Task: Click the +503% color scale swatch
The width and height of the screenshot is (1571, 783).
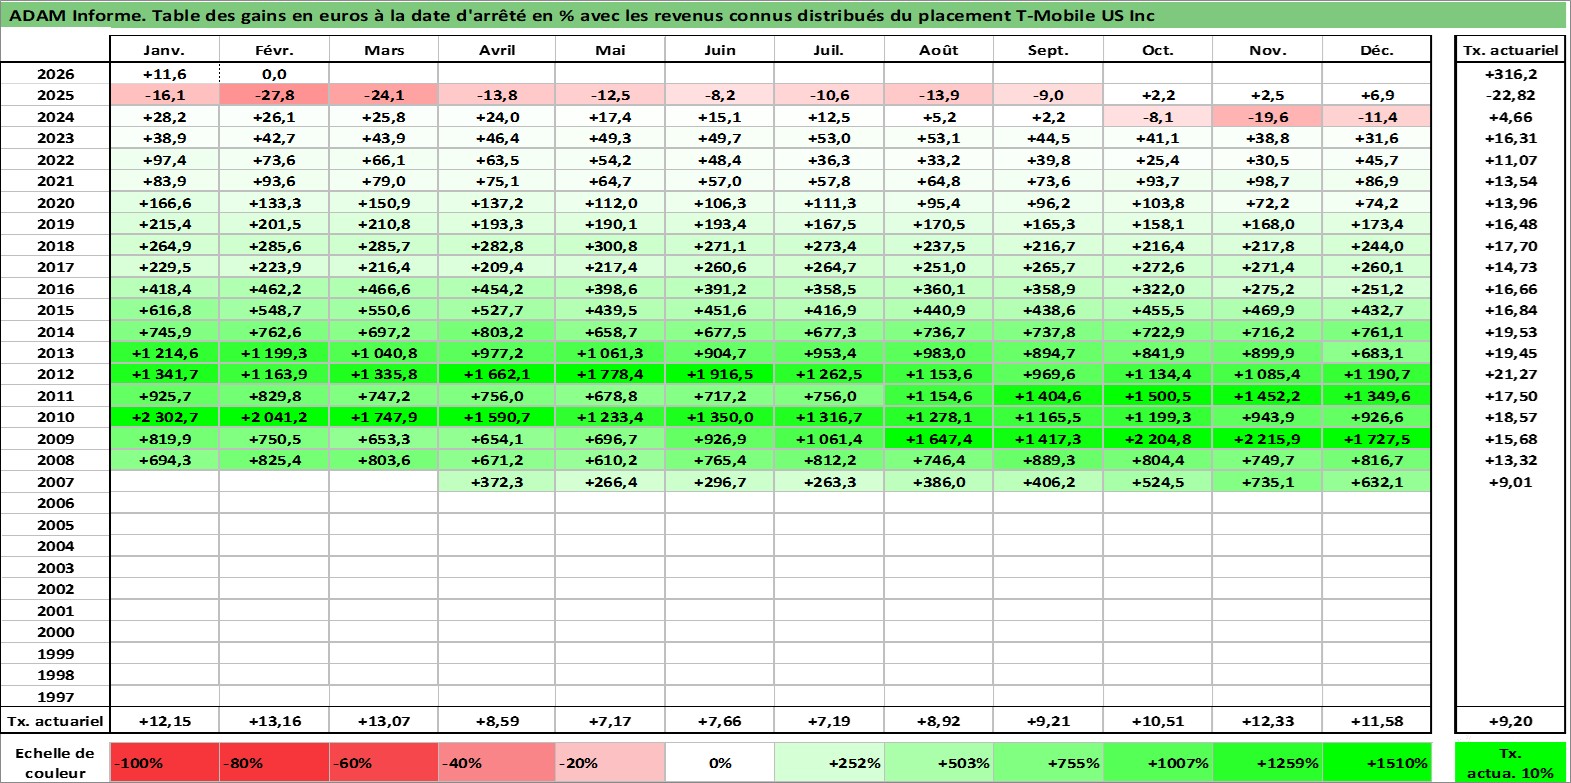Action: (x=939, y=762)
